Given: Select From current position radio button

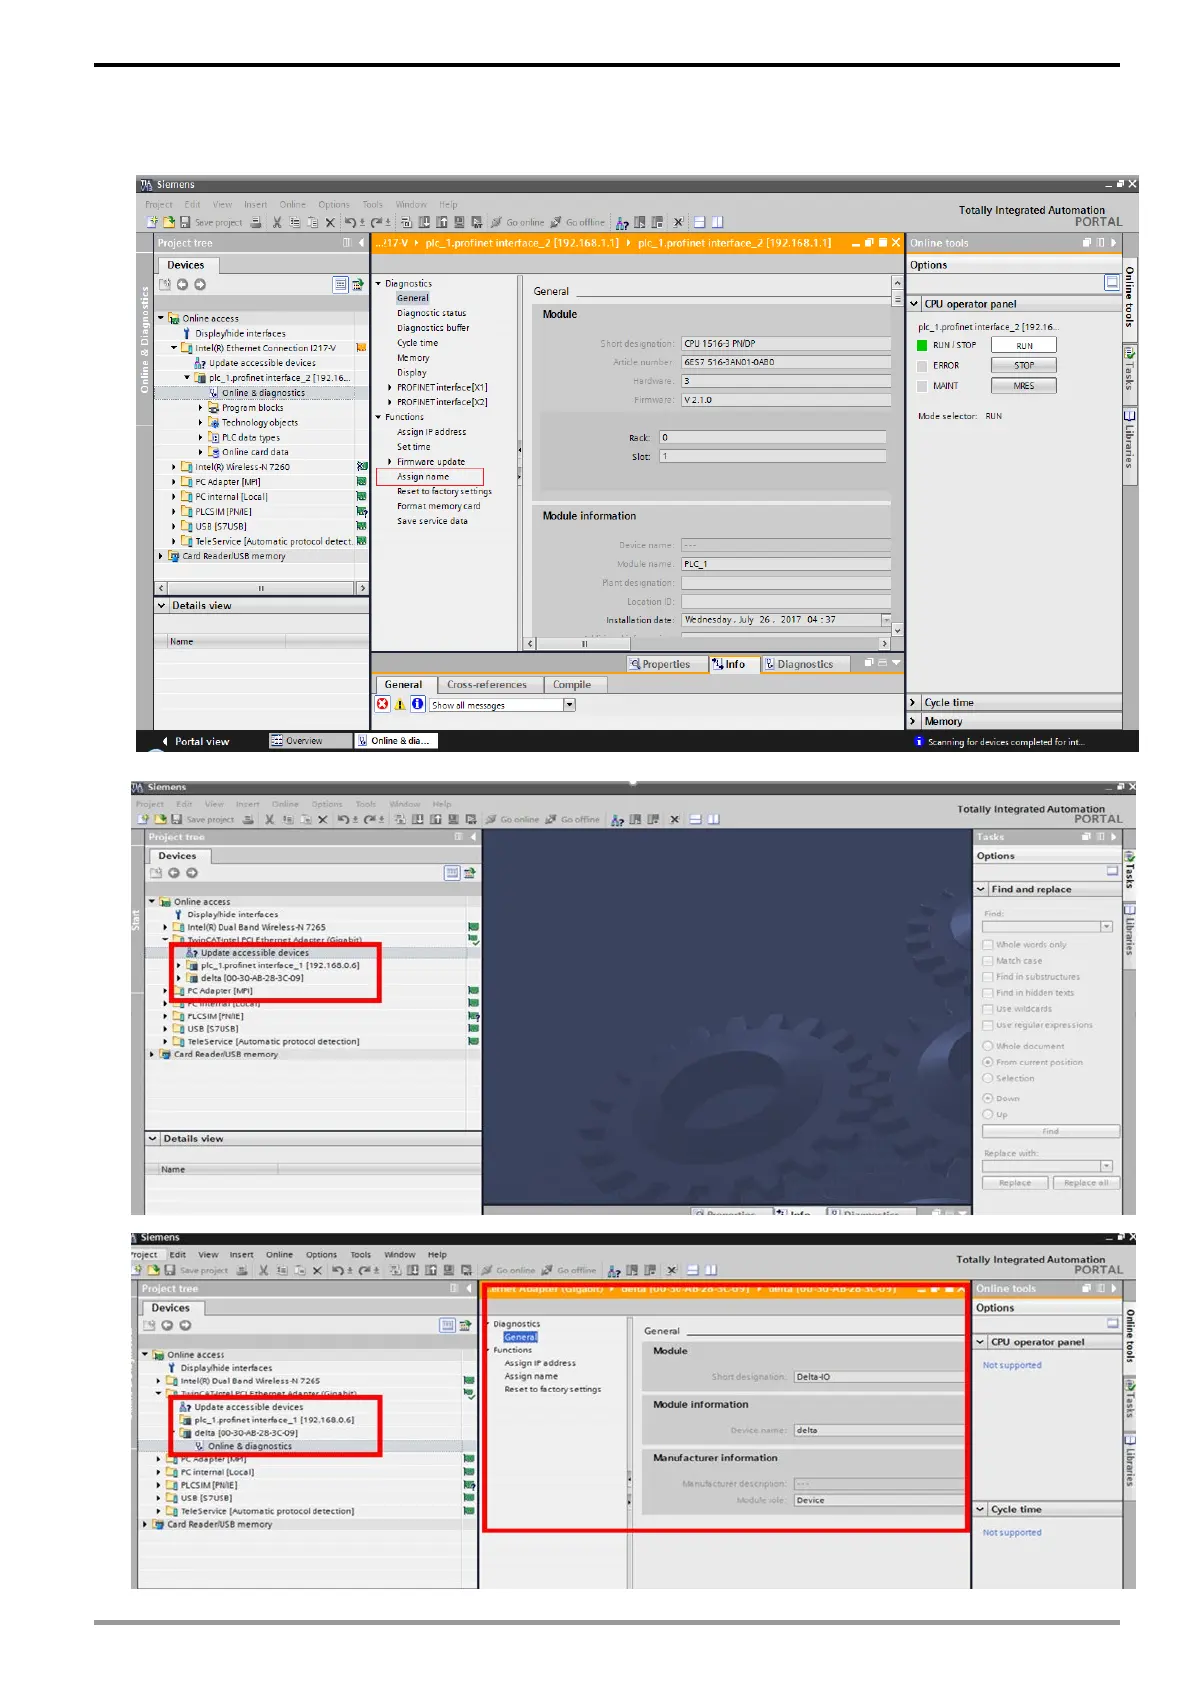Looking at the screenshot, I should [x=987, y=1062].
